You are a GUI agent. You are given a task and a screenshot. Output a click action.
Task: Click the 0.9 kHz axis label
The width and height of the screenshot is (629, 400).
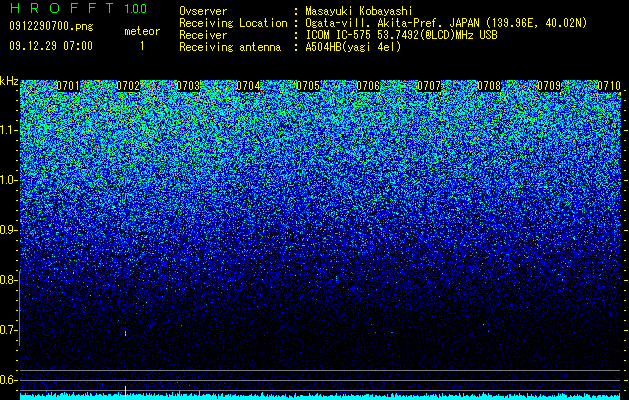pos(8,230)
